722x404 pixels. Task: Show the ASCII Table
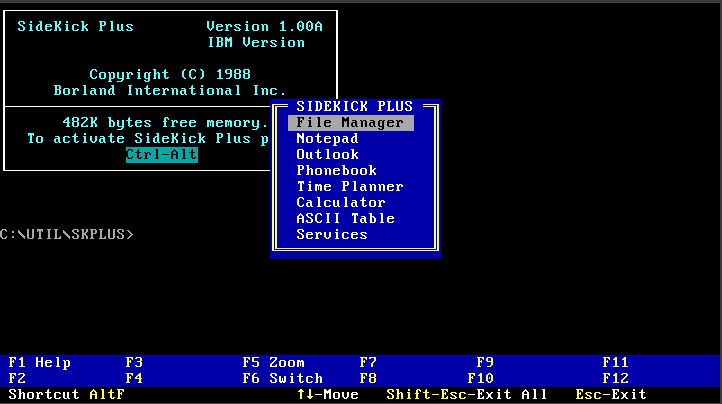click(x=345, y=219)
